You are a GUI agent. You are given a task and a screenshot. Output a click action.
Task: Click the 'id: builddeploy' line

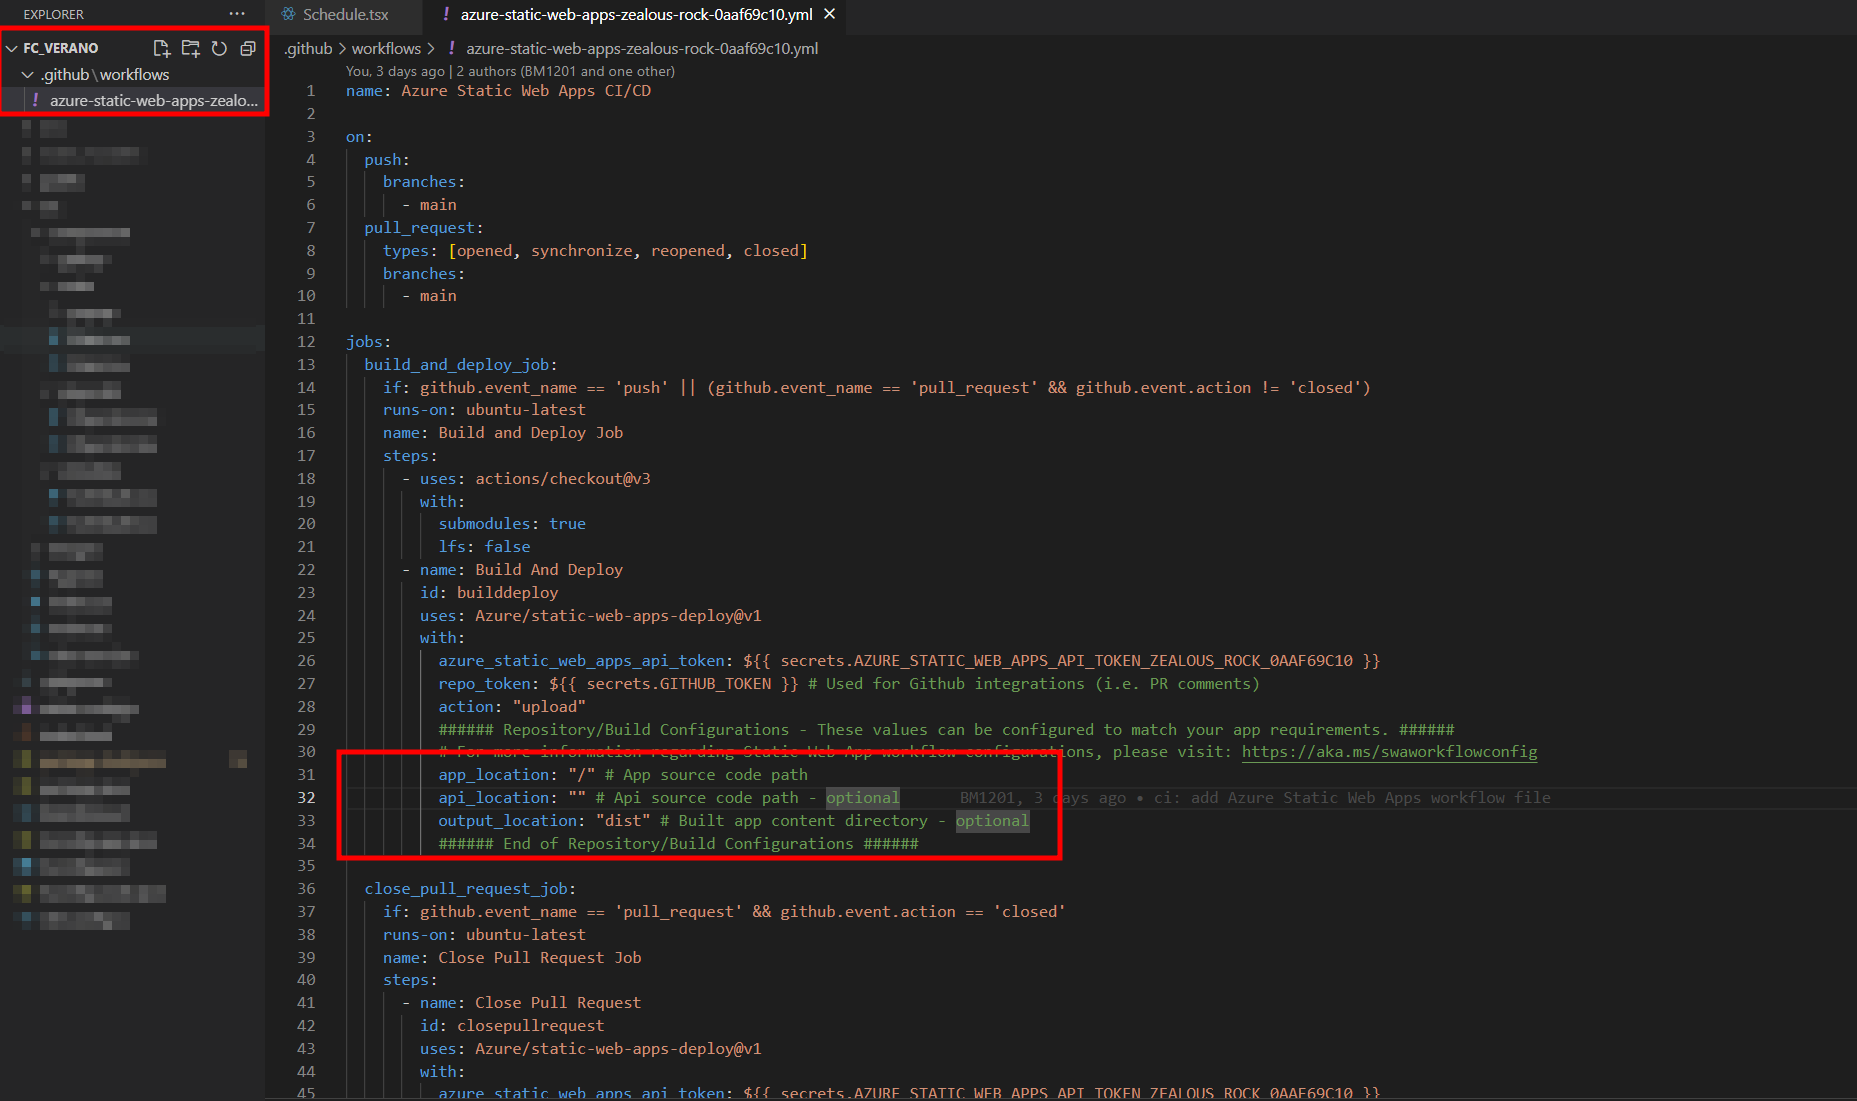click(489, 593)
